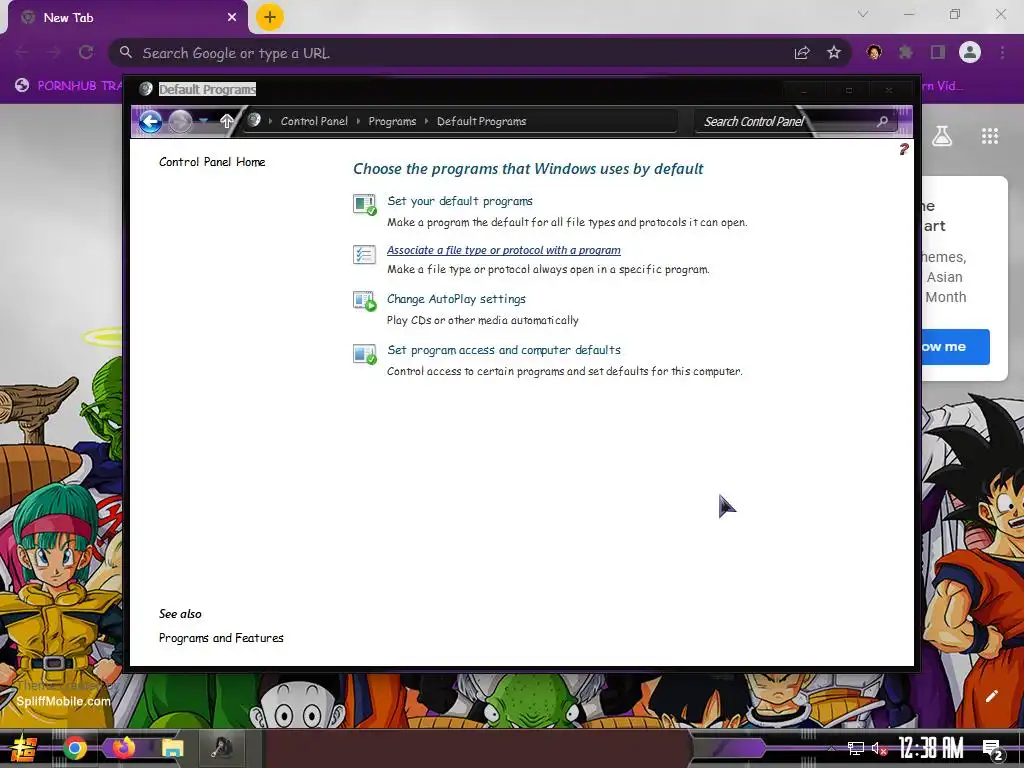The height and width of the screenshot is (768, 1024).
Task: Click the Programs breadcrumb segment
Action: (x=392, y=121)
